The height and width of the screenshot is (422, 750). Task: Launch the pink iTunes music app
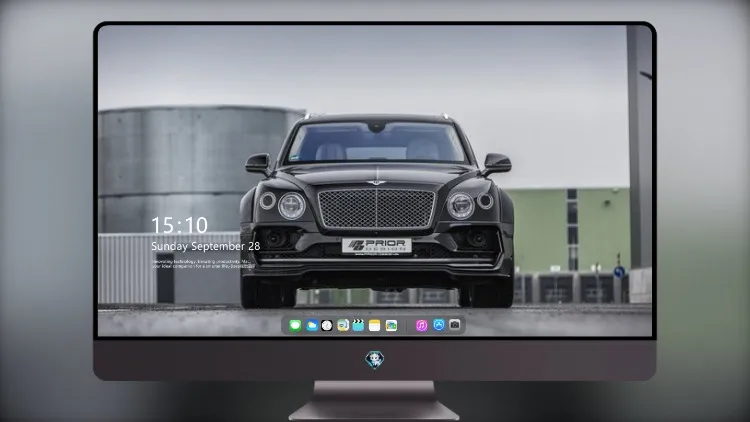point(421,325)
